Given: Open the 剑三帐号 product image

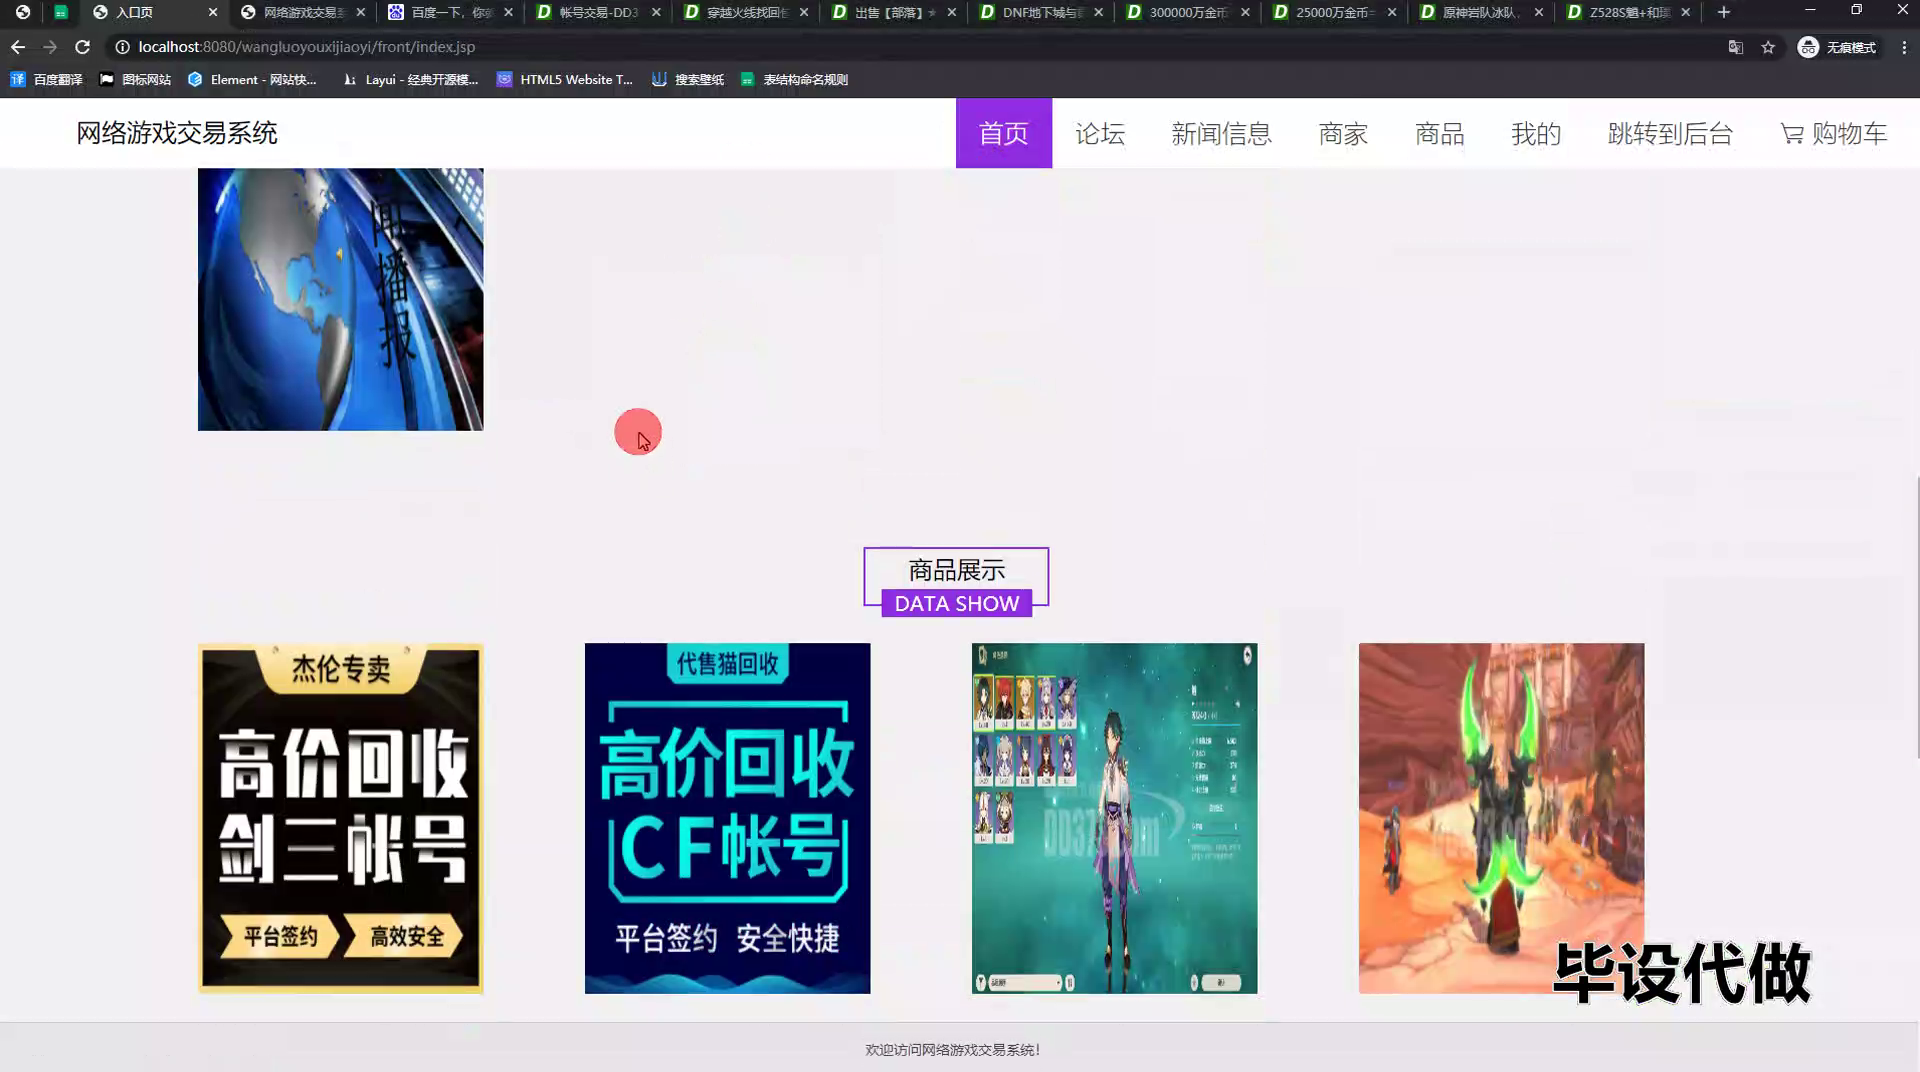Looking at the screenshot, I should 340,818.
